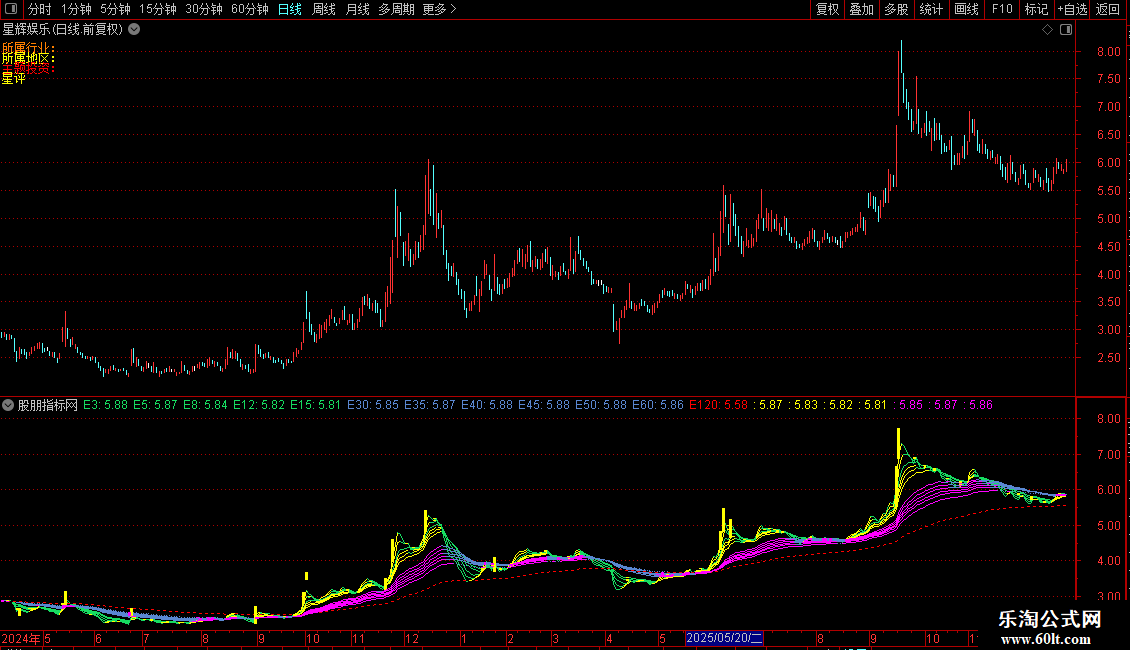Click the E45: 5.88 indicator value
Viewport: 1130px width, 650px height.
(x=543, y=405)
